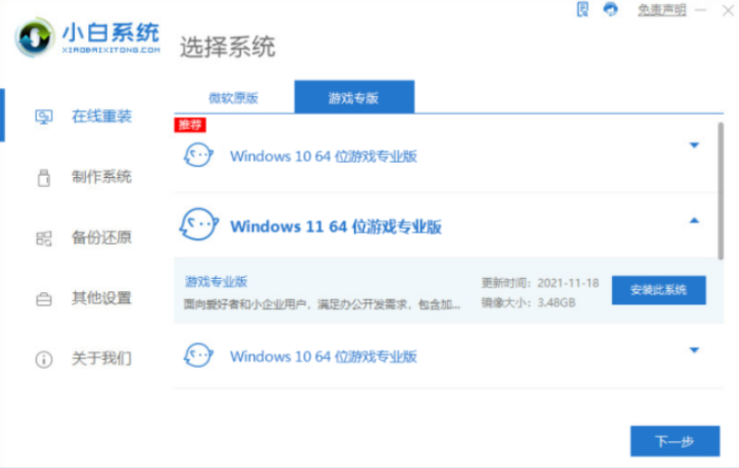Viewport: 739px width, 468px height.
Task: Click the 关于我们 info icon
Action: tap(44, 360)
